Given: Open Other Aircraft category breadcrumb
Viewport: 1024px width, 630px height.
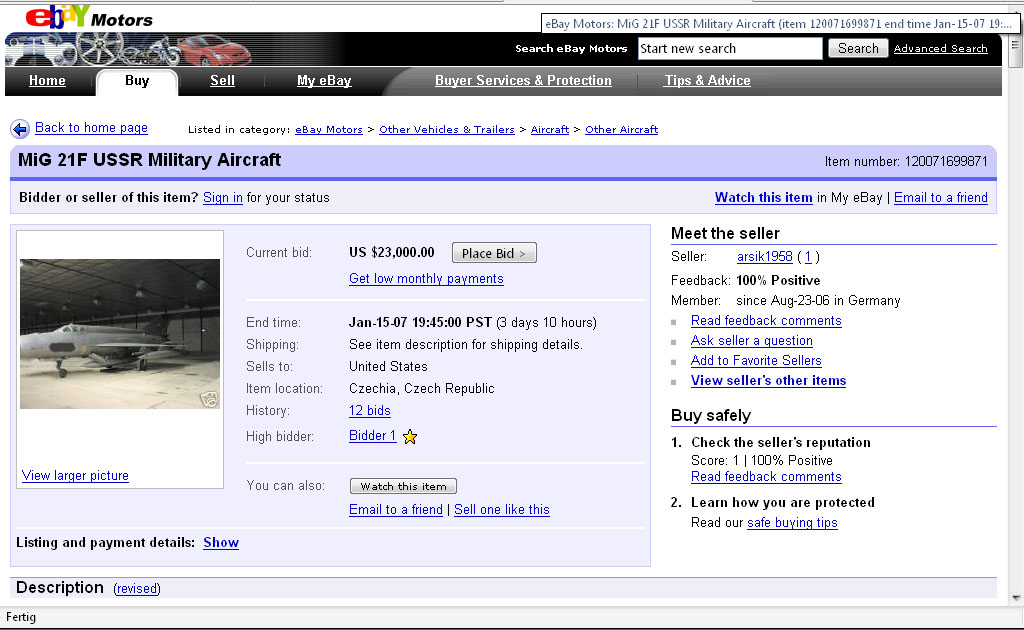Looking at the screenshot, I should [x=622, y=129].
